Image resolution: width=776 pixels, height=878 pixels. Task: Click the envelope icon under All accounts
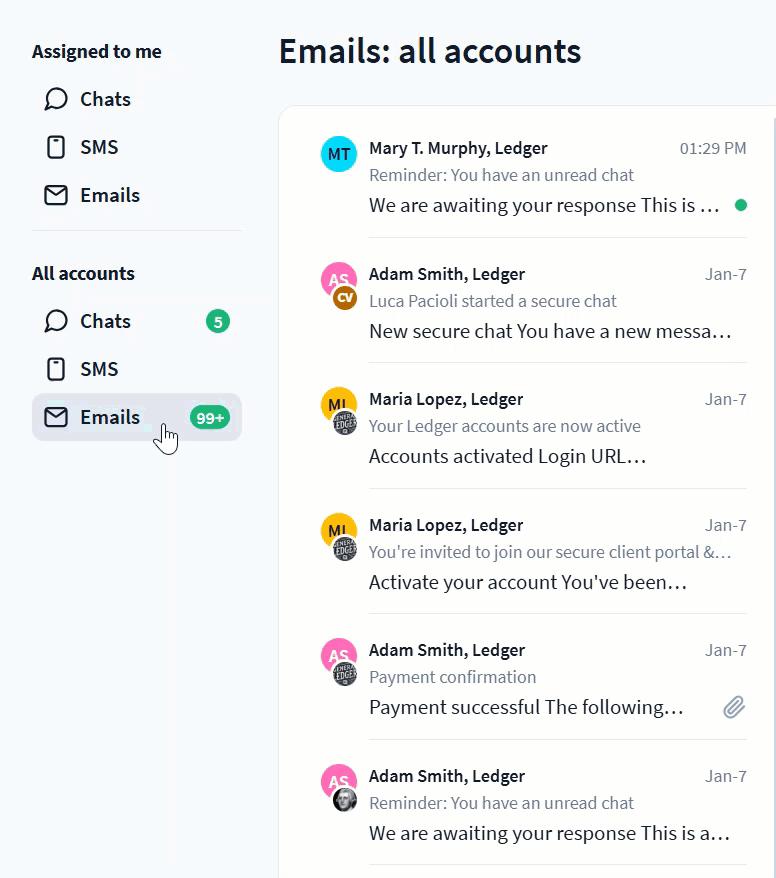point(56,417)
